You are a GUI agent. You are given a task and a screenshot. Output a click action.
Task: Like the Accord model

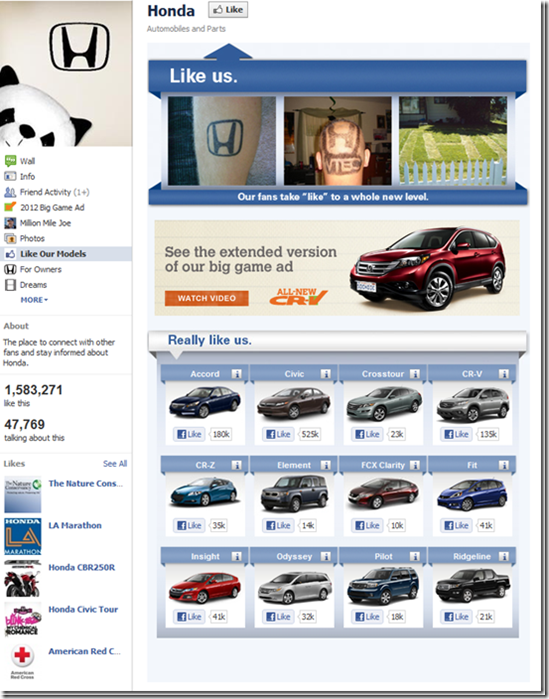(x=189, y=434)
